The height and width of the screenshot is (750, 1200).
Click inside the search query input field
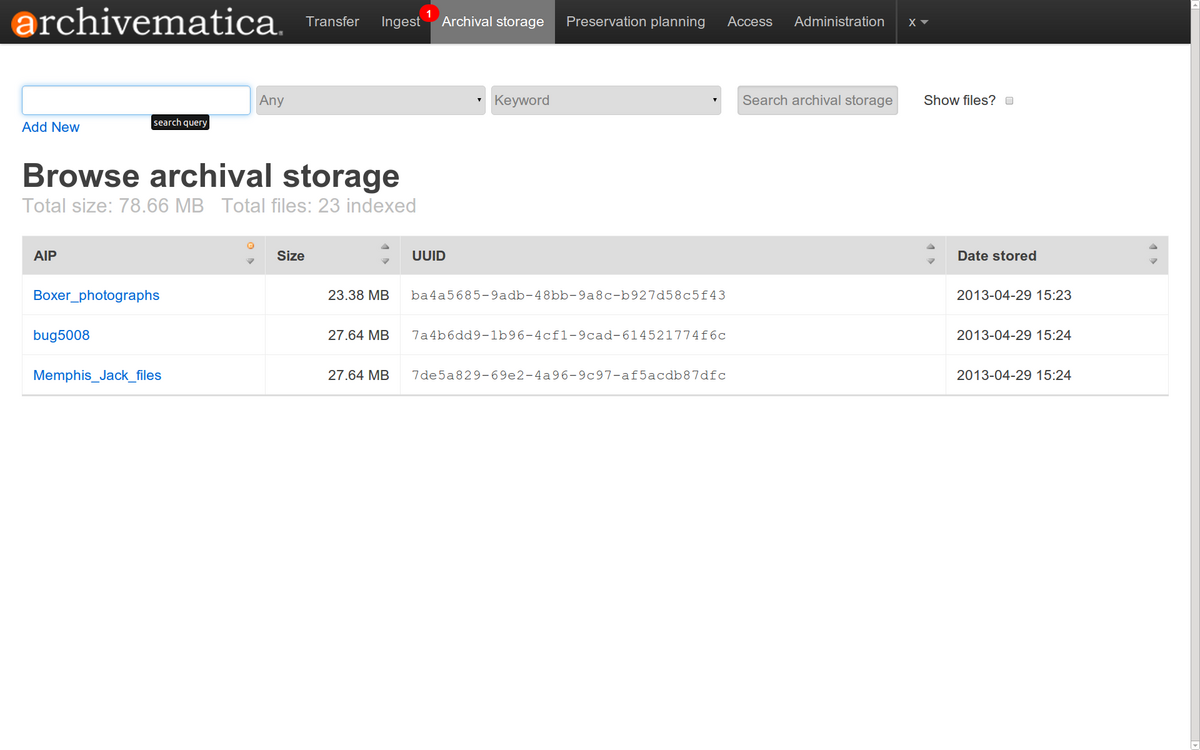tap(135, 100)
